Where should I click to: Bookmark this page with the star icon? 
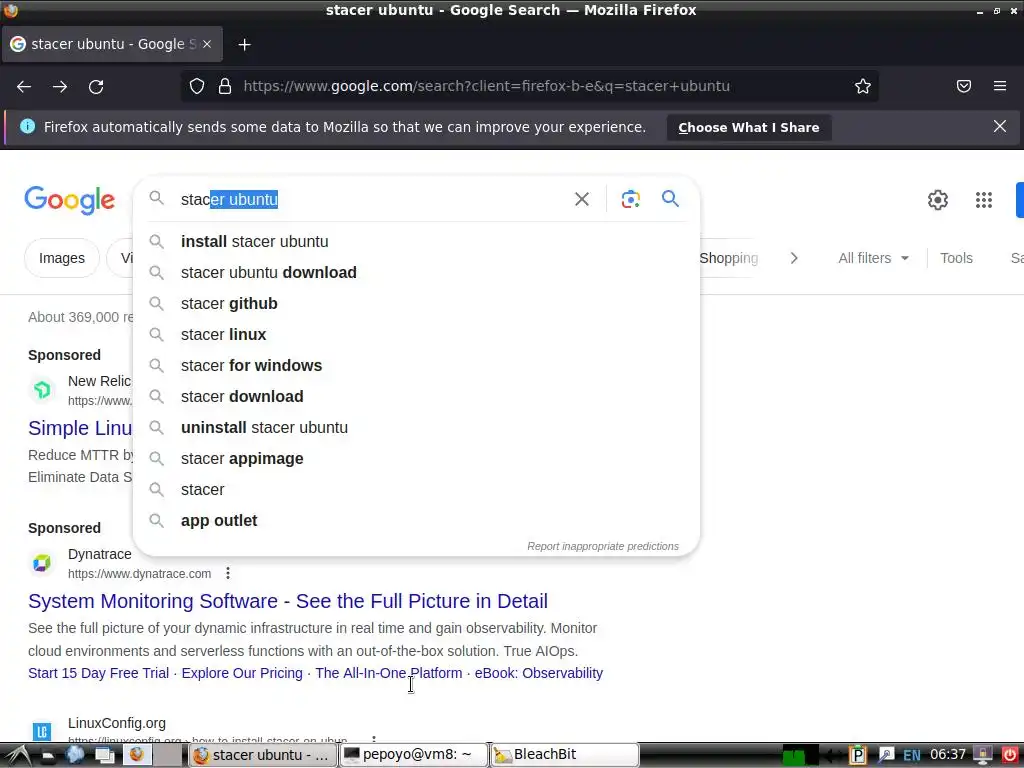tap(863, 86)
